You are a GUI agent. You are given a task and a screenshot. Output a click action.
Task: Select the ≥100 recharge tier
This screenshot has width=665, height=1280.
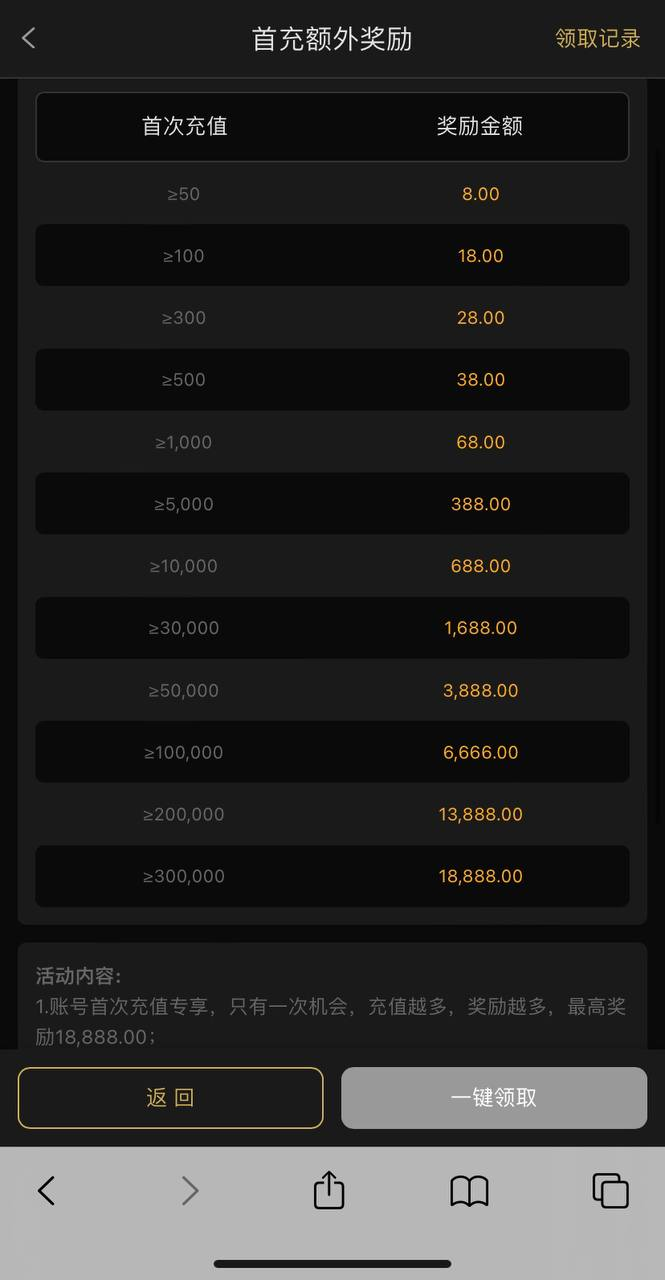pyautogui.click(x=184, y=256)
